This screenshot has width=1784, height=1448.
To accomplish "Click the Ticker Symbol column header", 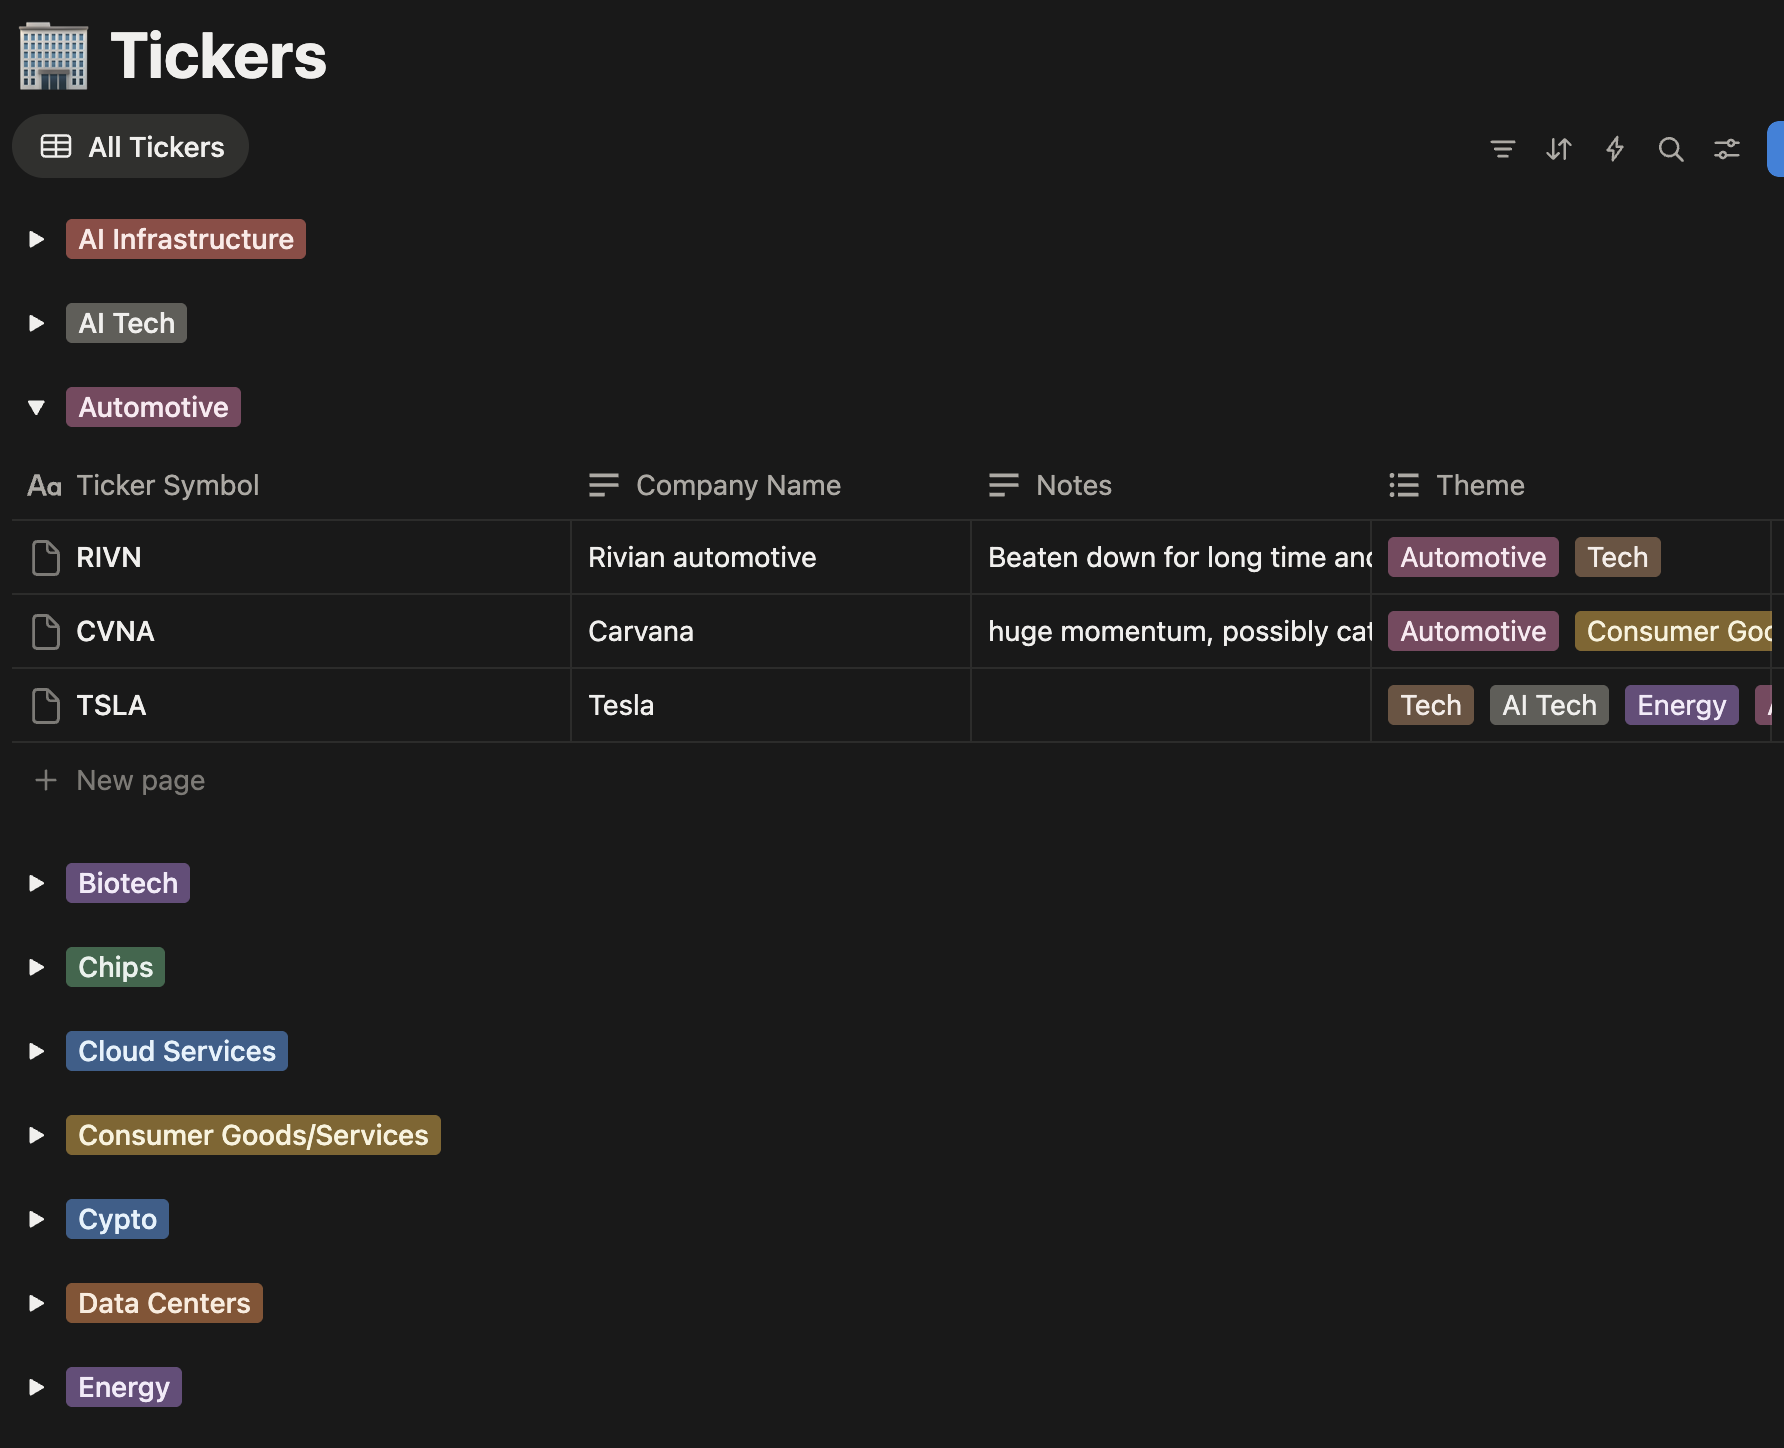I will coord(291,485).
